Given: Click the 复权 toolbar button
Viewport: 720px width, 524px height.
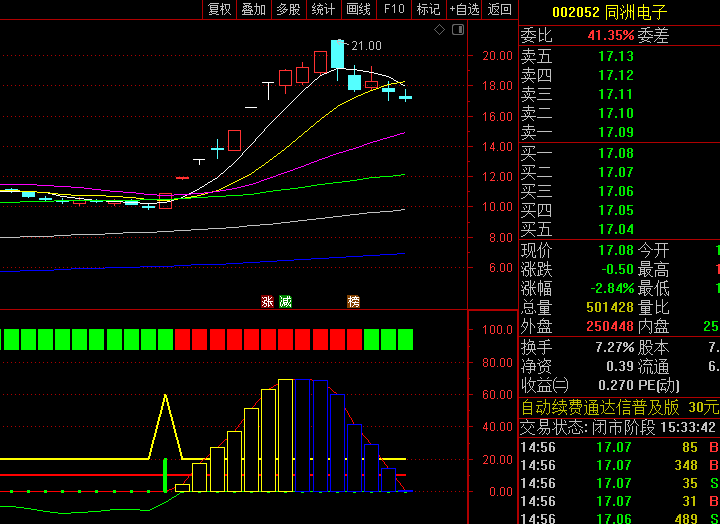Looking at the screenshot, I should pos(219,10).
